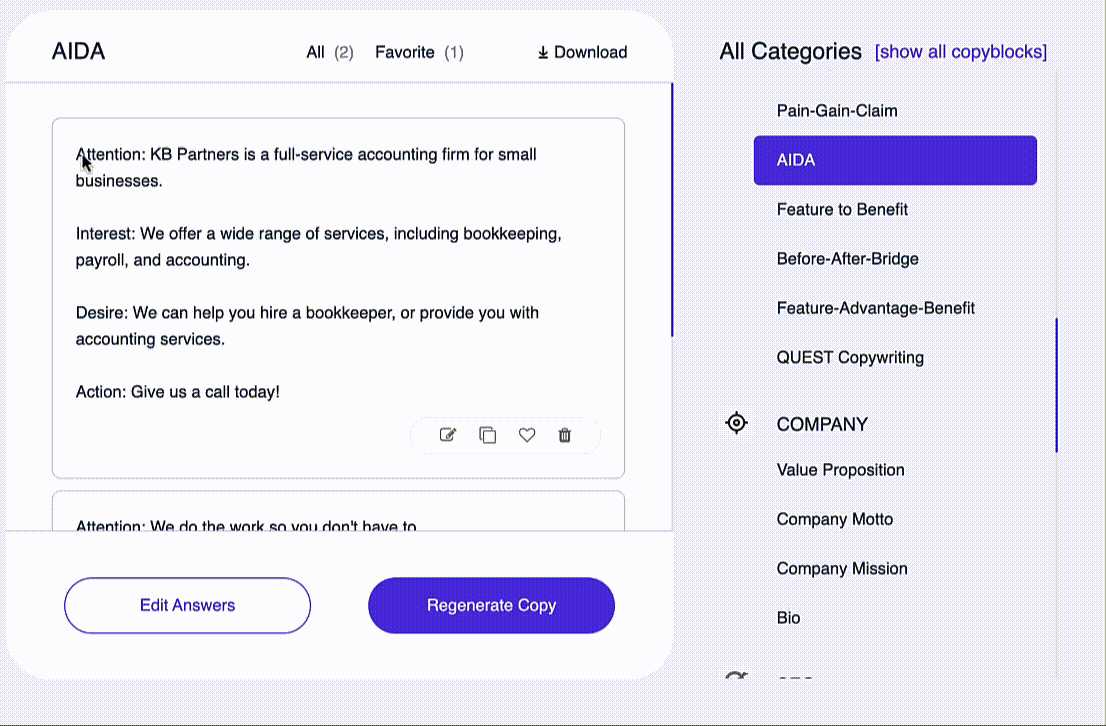Click the categories list scrollbar
This screenshot has height=726, width=1106.
click(1056, 385)
